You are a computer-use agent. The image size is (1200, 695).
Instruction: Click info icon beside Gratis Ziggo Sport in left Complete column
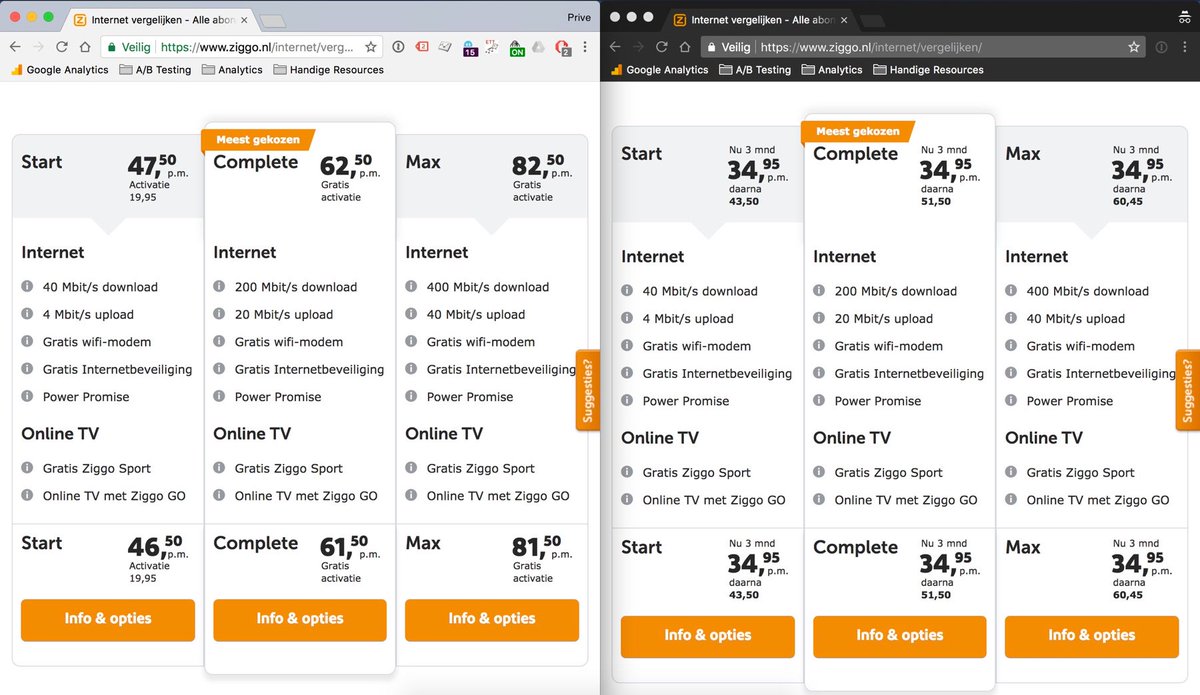pos(219,468)
